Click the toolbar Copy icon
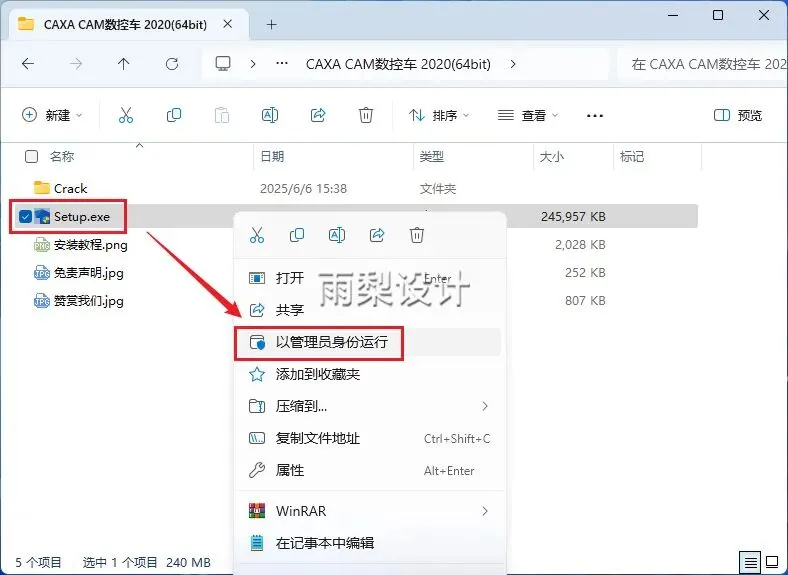Viewport: 788px width, 575px height. tap(174, 116)
